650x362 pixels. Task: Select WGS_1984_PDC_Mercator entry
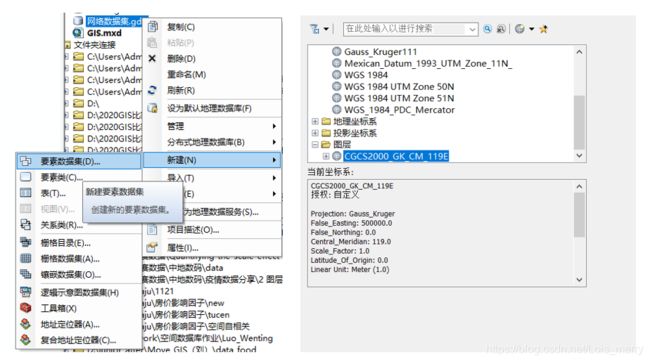[x=399, y=109]
